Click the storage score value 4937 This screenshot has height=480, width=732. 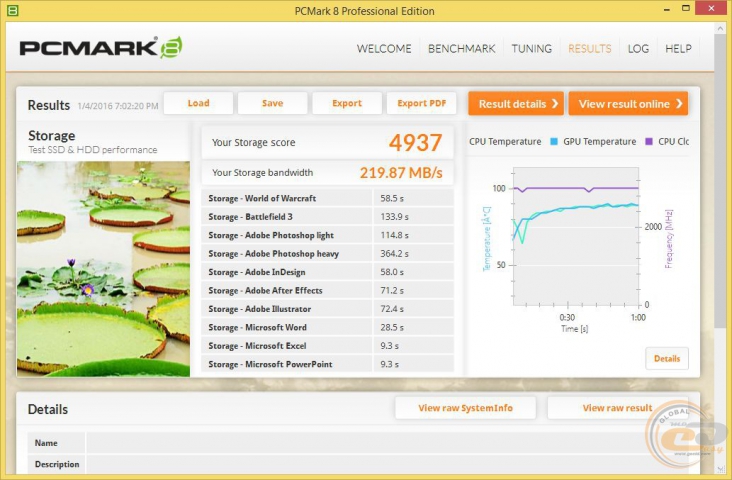(415, 142)
